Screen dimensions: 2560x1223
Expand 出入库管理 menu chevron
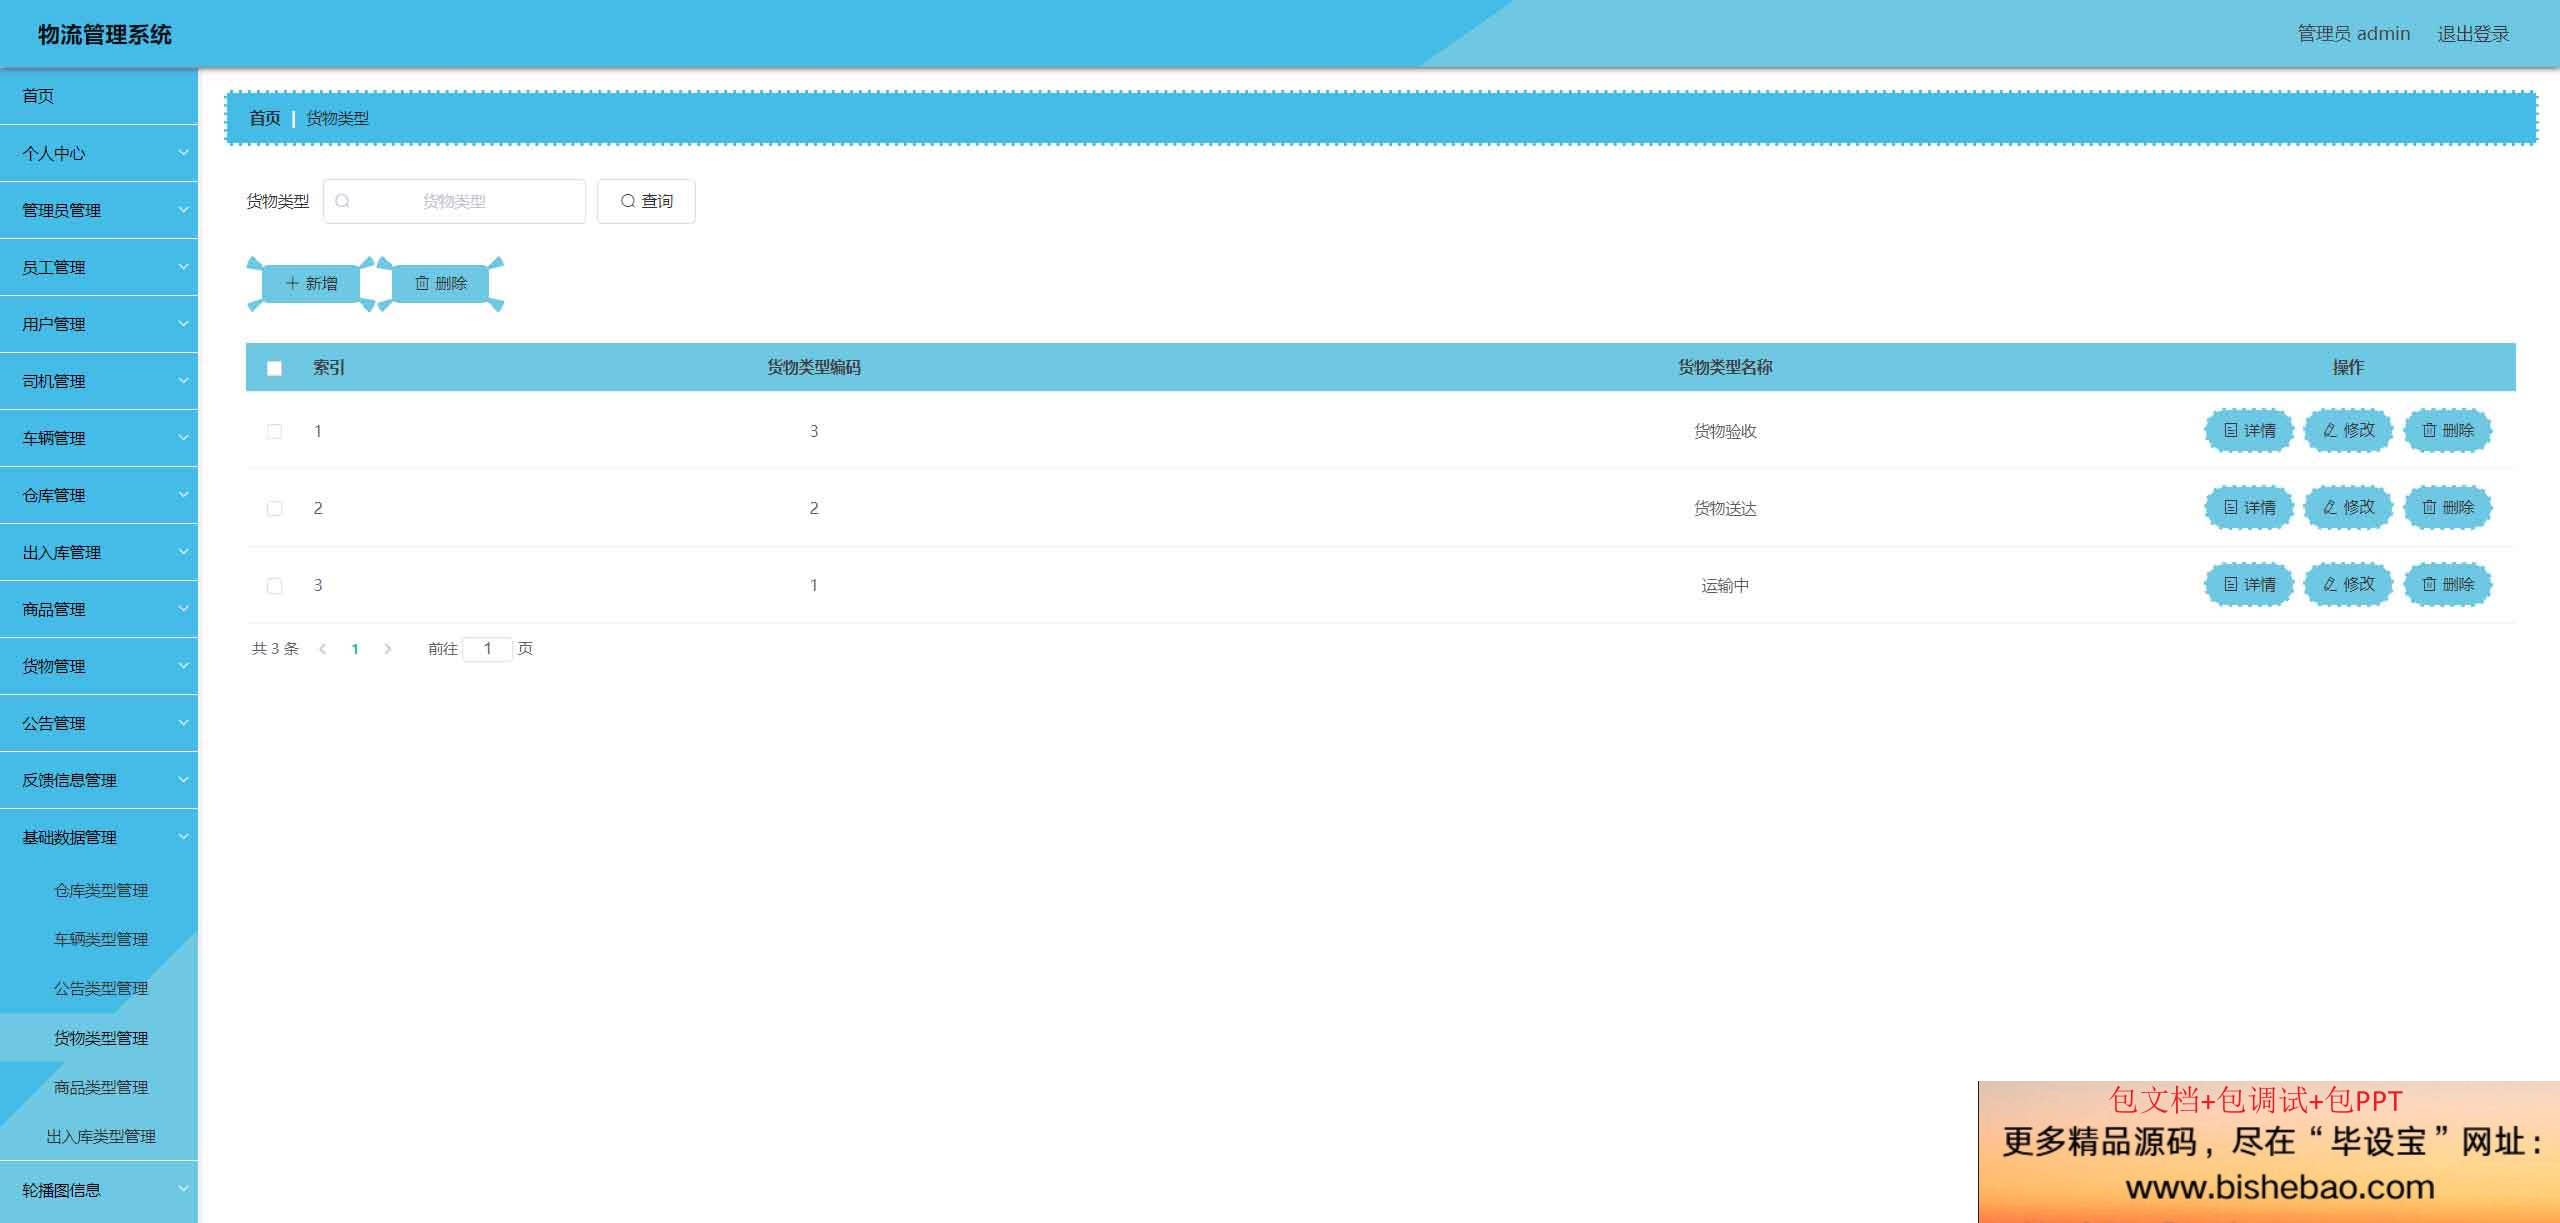tap(183, 552)
